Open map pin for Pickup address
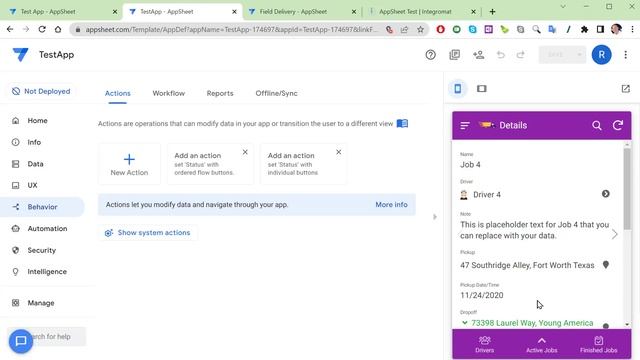 606,265
